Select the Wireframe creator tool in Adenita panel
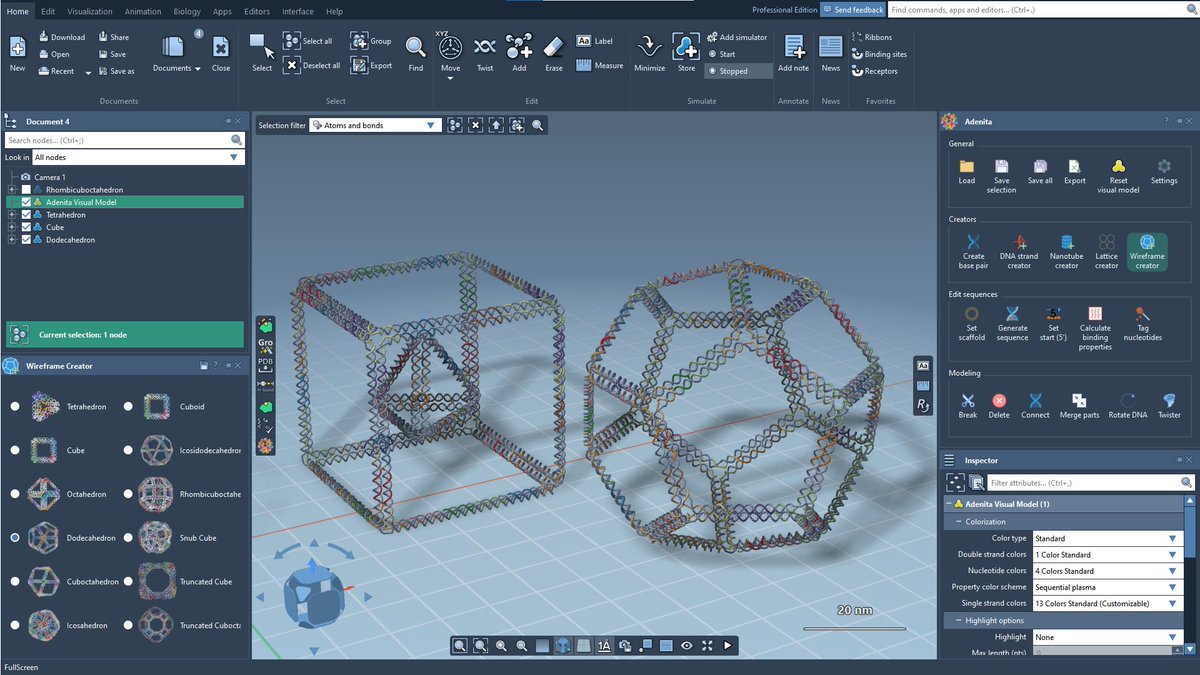The width and height of the screenshot is (1200, 675). 1147,250
